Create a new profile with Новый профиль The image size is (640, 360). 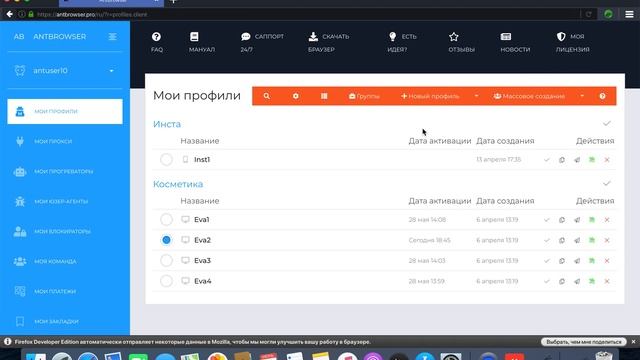coord(430,96)
